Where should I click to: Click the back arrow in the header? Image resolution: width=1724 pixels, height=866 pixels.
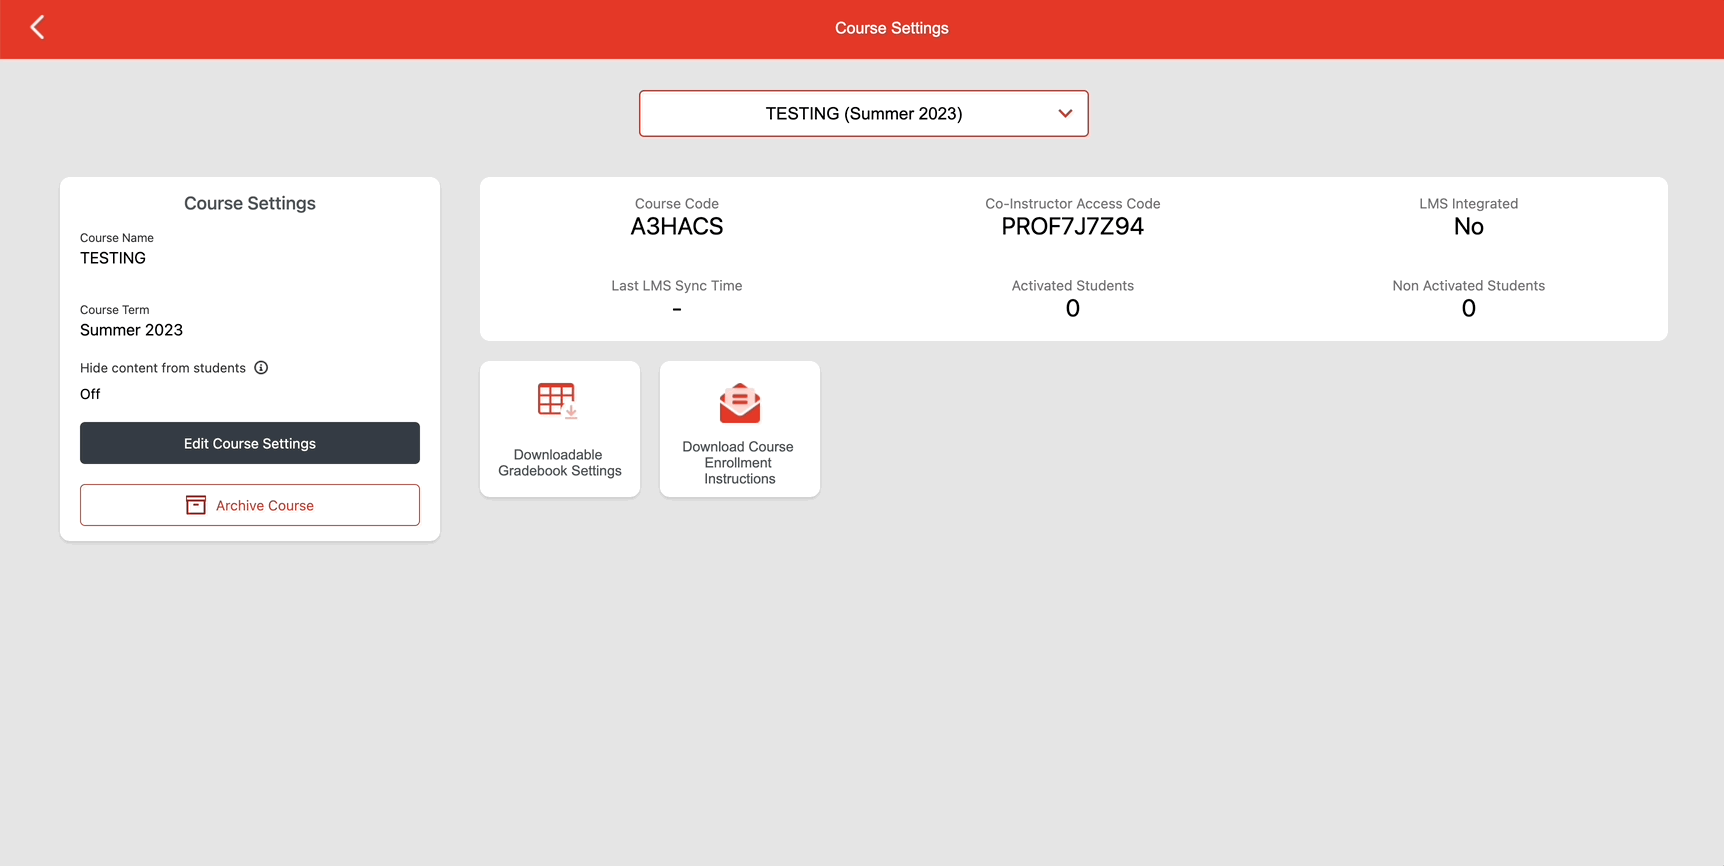(37, 28)
